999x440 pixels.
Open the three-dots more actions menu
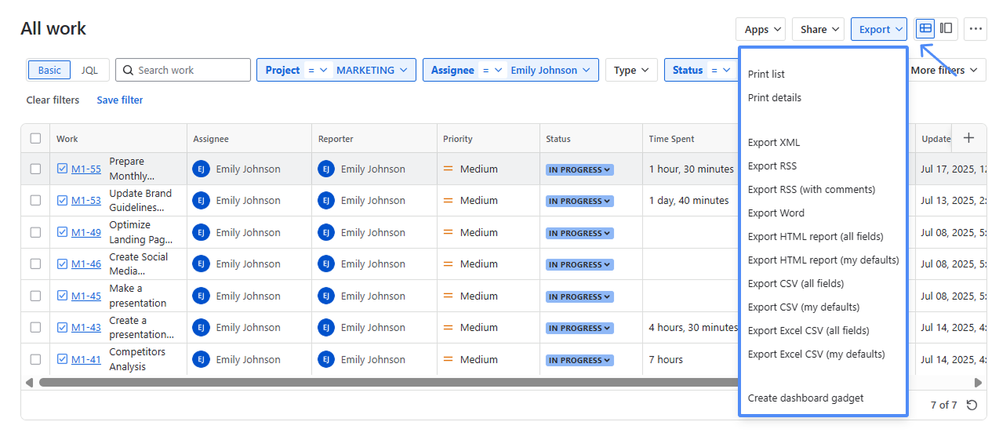[x=975, y=29]
